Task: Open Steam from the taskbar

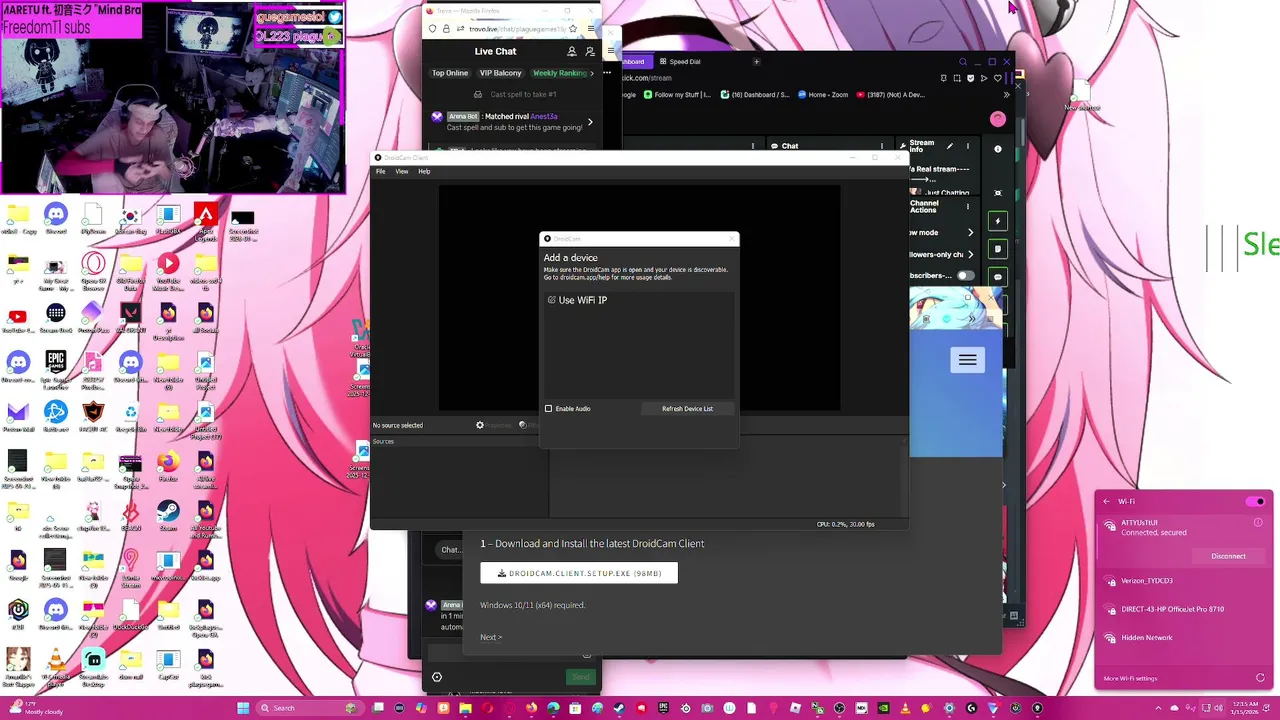Action: point(619,708)
